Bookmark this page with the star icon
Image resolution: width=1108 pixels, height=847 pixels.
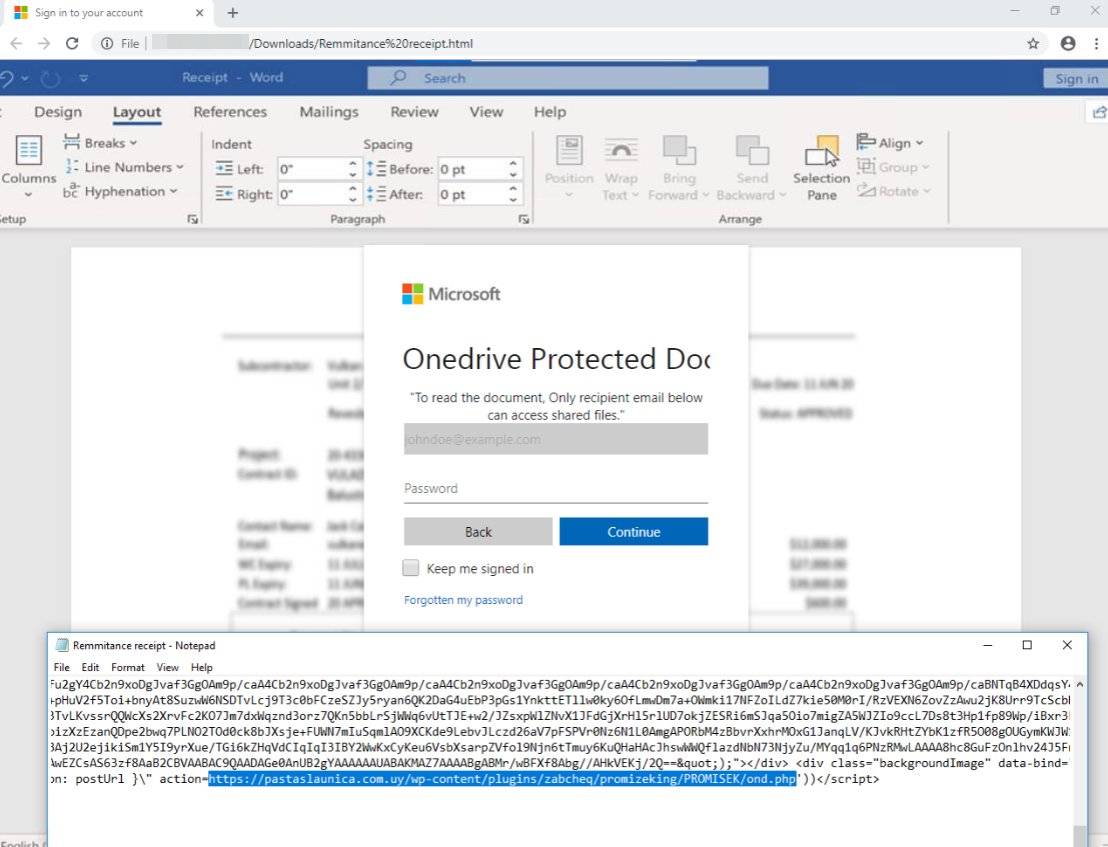pyautogui.click(x=1033, y=44)
